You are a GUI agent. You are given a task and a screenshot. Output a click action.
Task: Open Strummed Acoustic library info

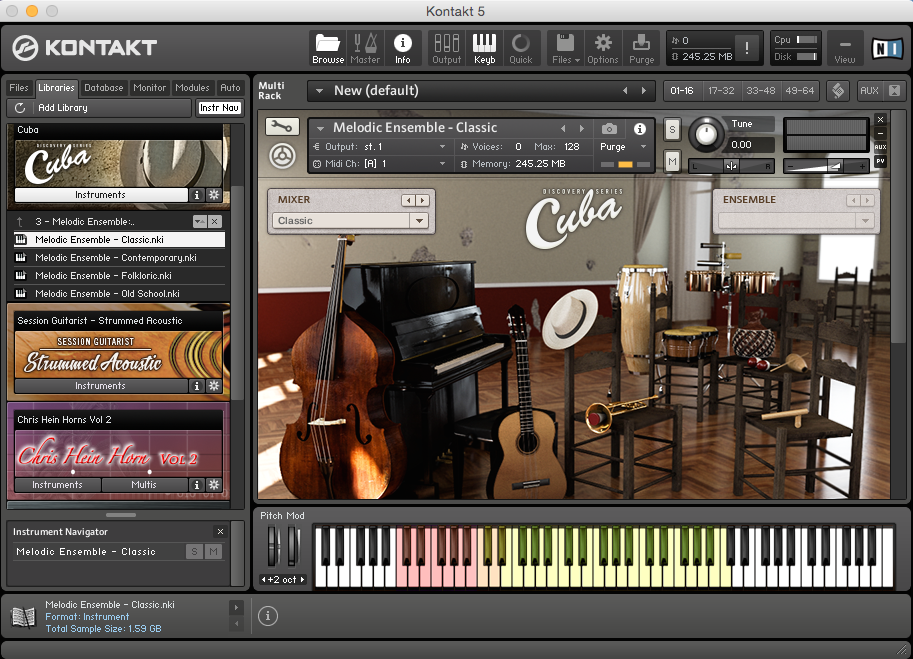coord(197,385)
